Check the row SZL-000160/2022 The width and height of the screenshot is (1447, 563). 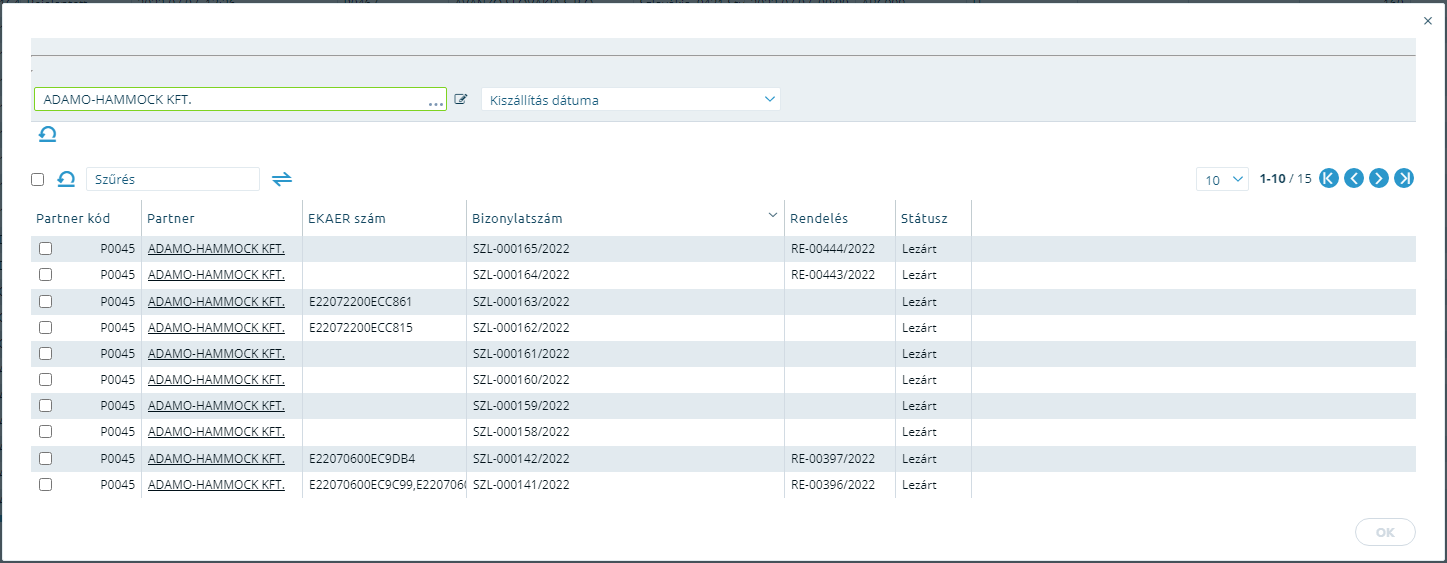[45, 379]
